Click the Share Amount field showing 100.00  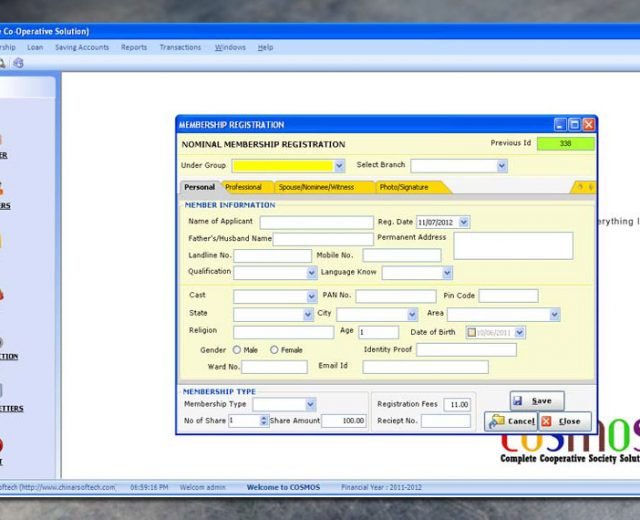(344, 420)
